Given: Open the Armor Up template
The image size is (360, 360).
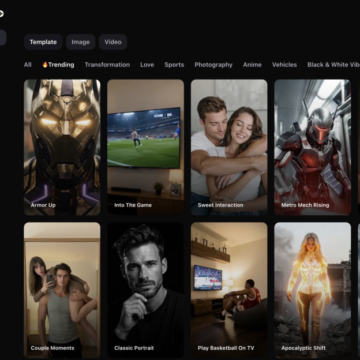Looking at the screenshot, I should pos(62,147).
